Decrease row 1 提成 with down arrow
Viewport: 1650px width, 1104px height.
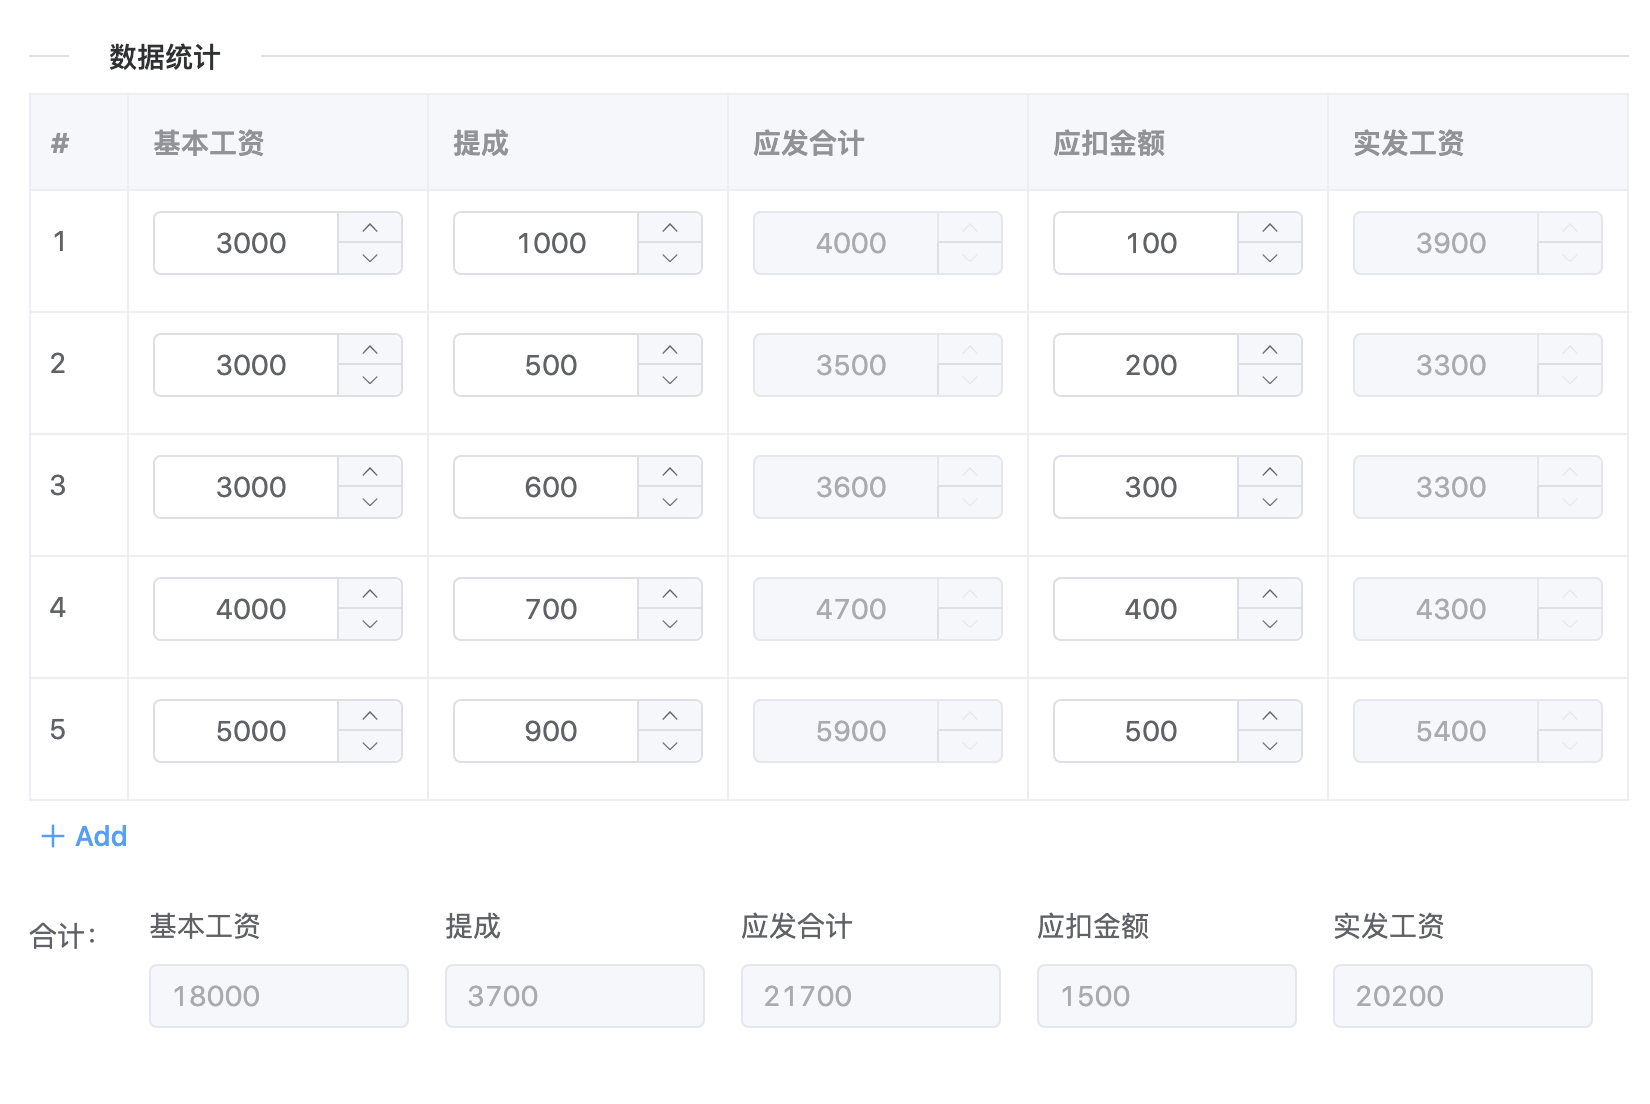(670, 258)
